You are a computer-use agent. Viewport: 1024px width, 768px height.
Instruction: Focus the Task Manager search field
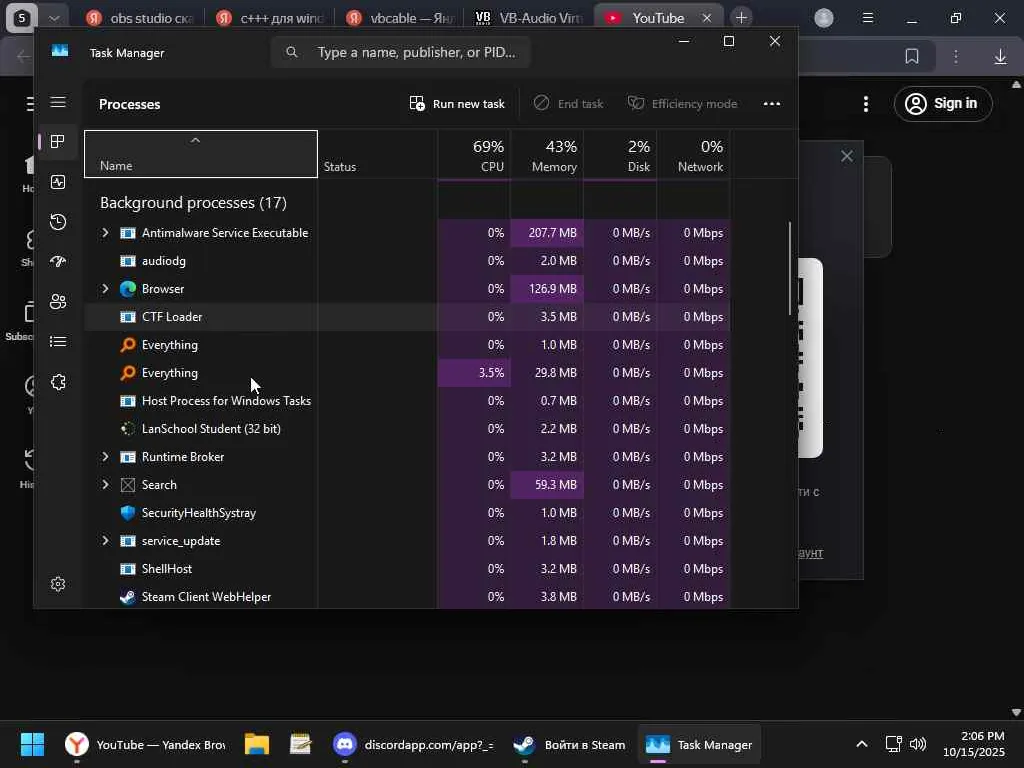pos(400,52)
